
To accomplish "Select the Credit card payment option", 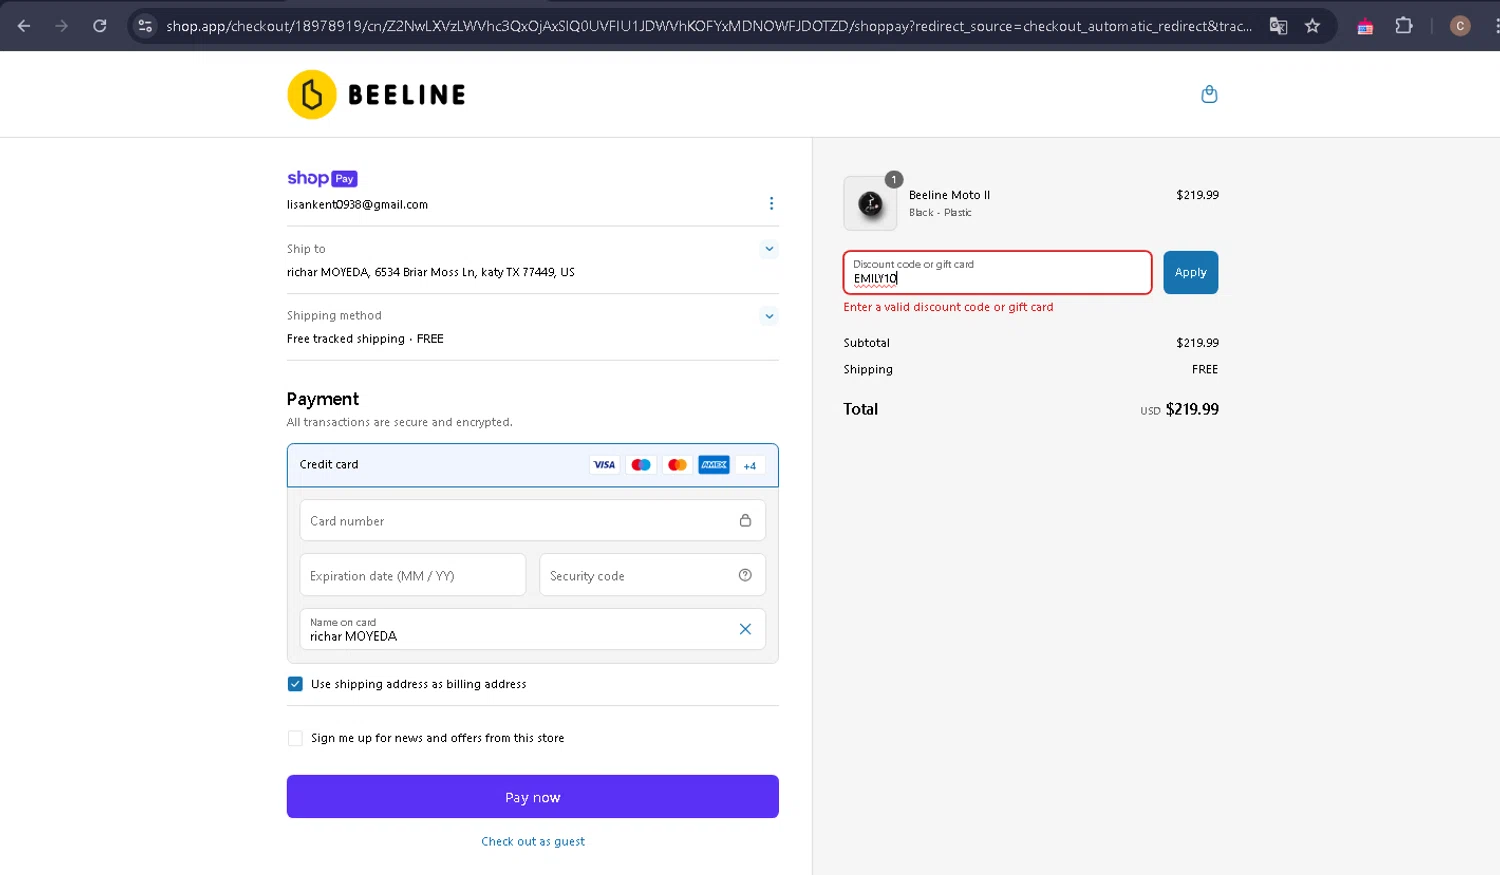I will tap(533, 465).
